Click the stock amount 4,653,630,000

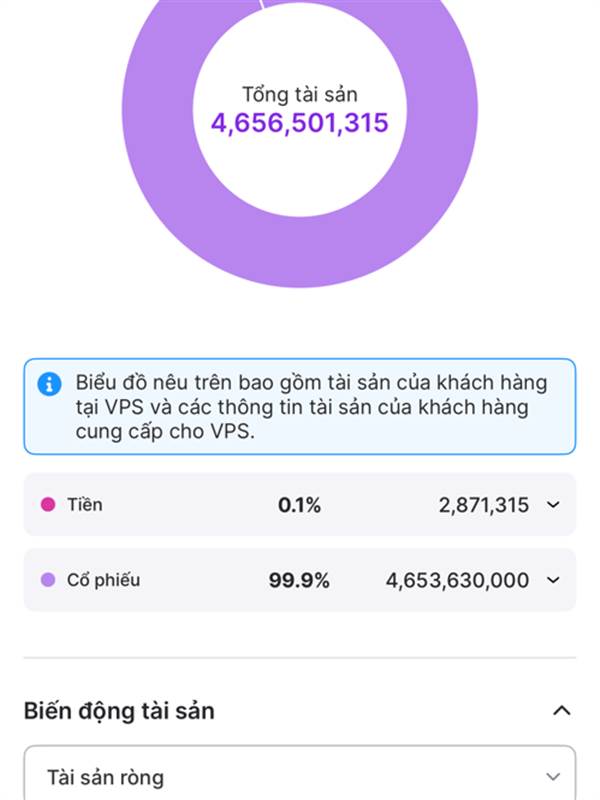[457, 580]
